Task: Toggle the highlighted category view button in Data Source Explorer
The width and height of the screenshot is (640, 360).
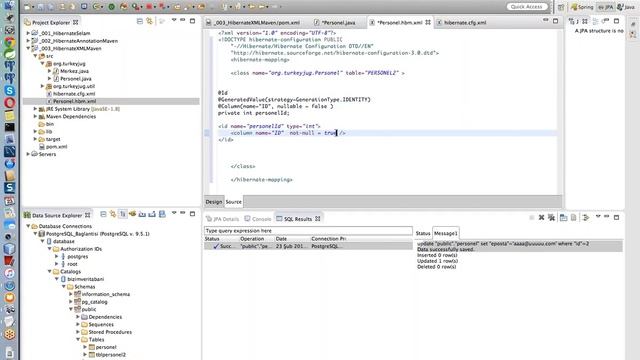Action: 123,214
